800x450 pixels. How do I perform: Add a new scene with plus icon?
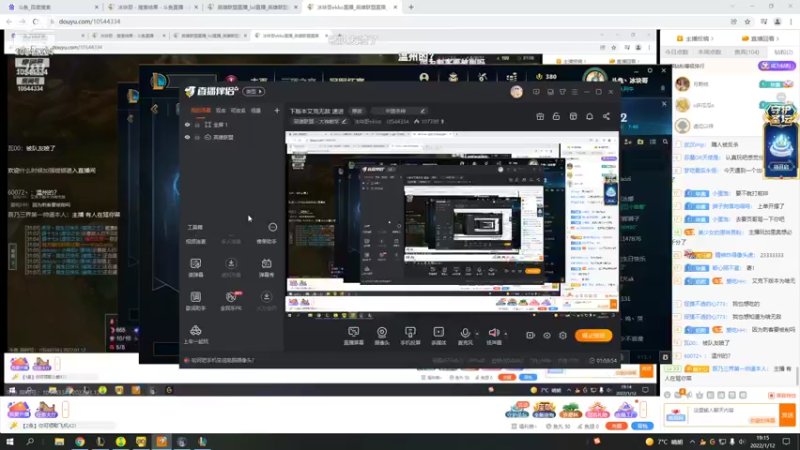[x=277, y=110]
